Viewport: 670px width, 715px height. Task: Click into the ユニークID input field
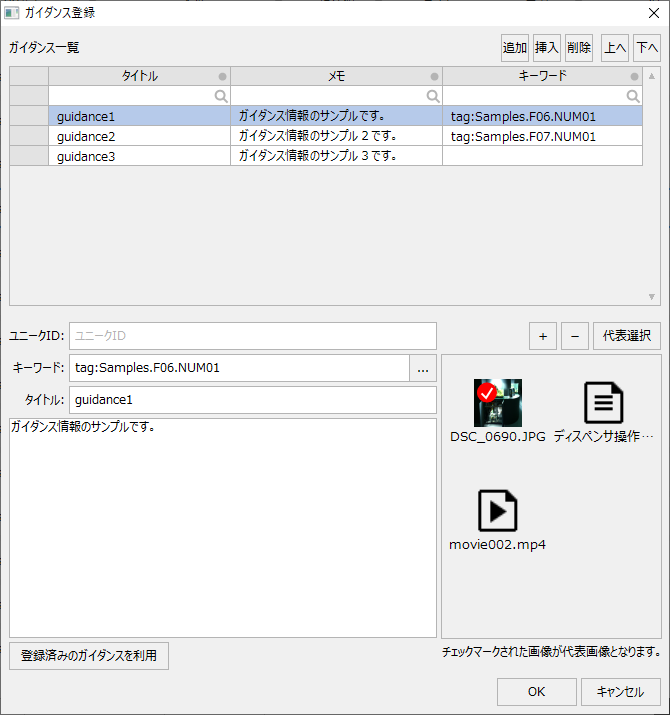[x=252, y=336]
